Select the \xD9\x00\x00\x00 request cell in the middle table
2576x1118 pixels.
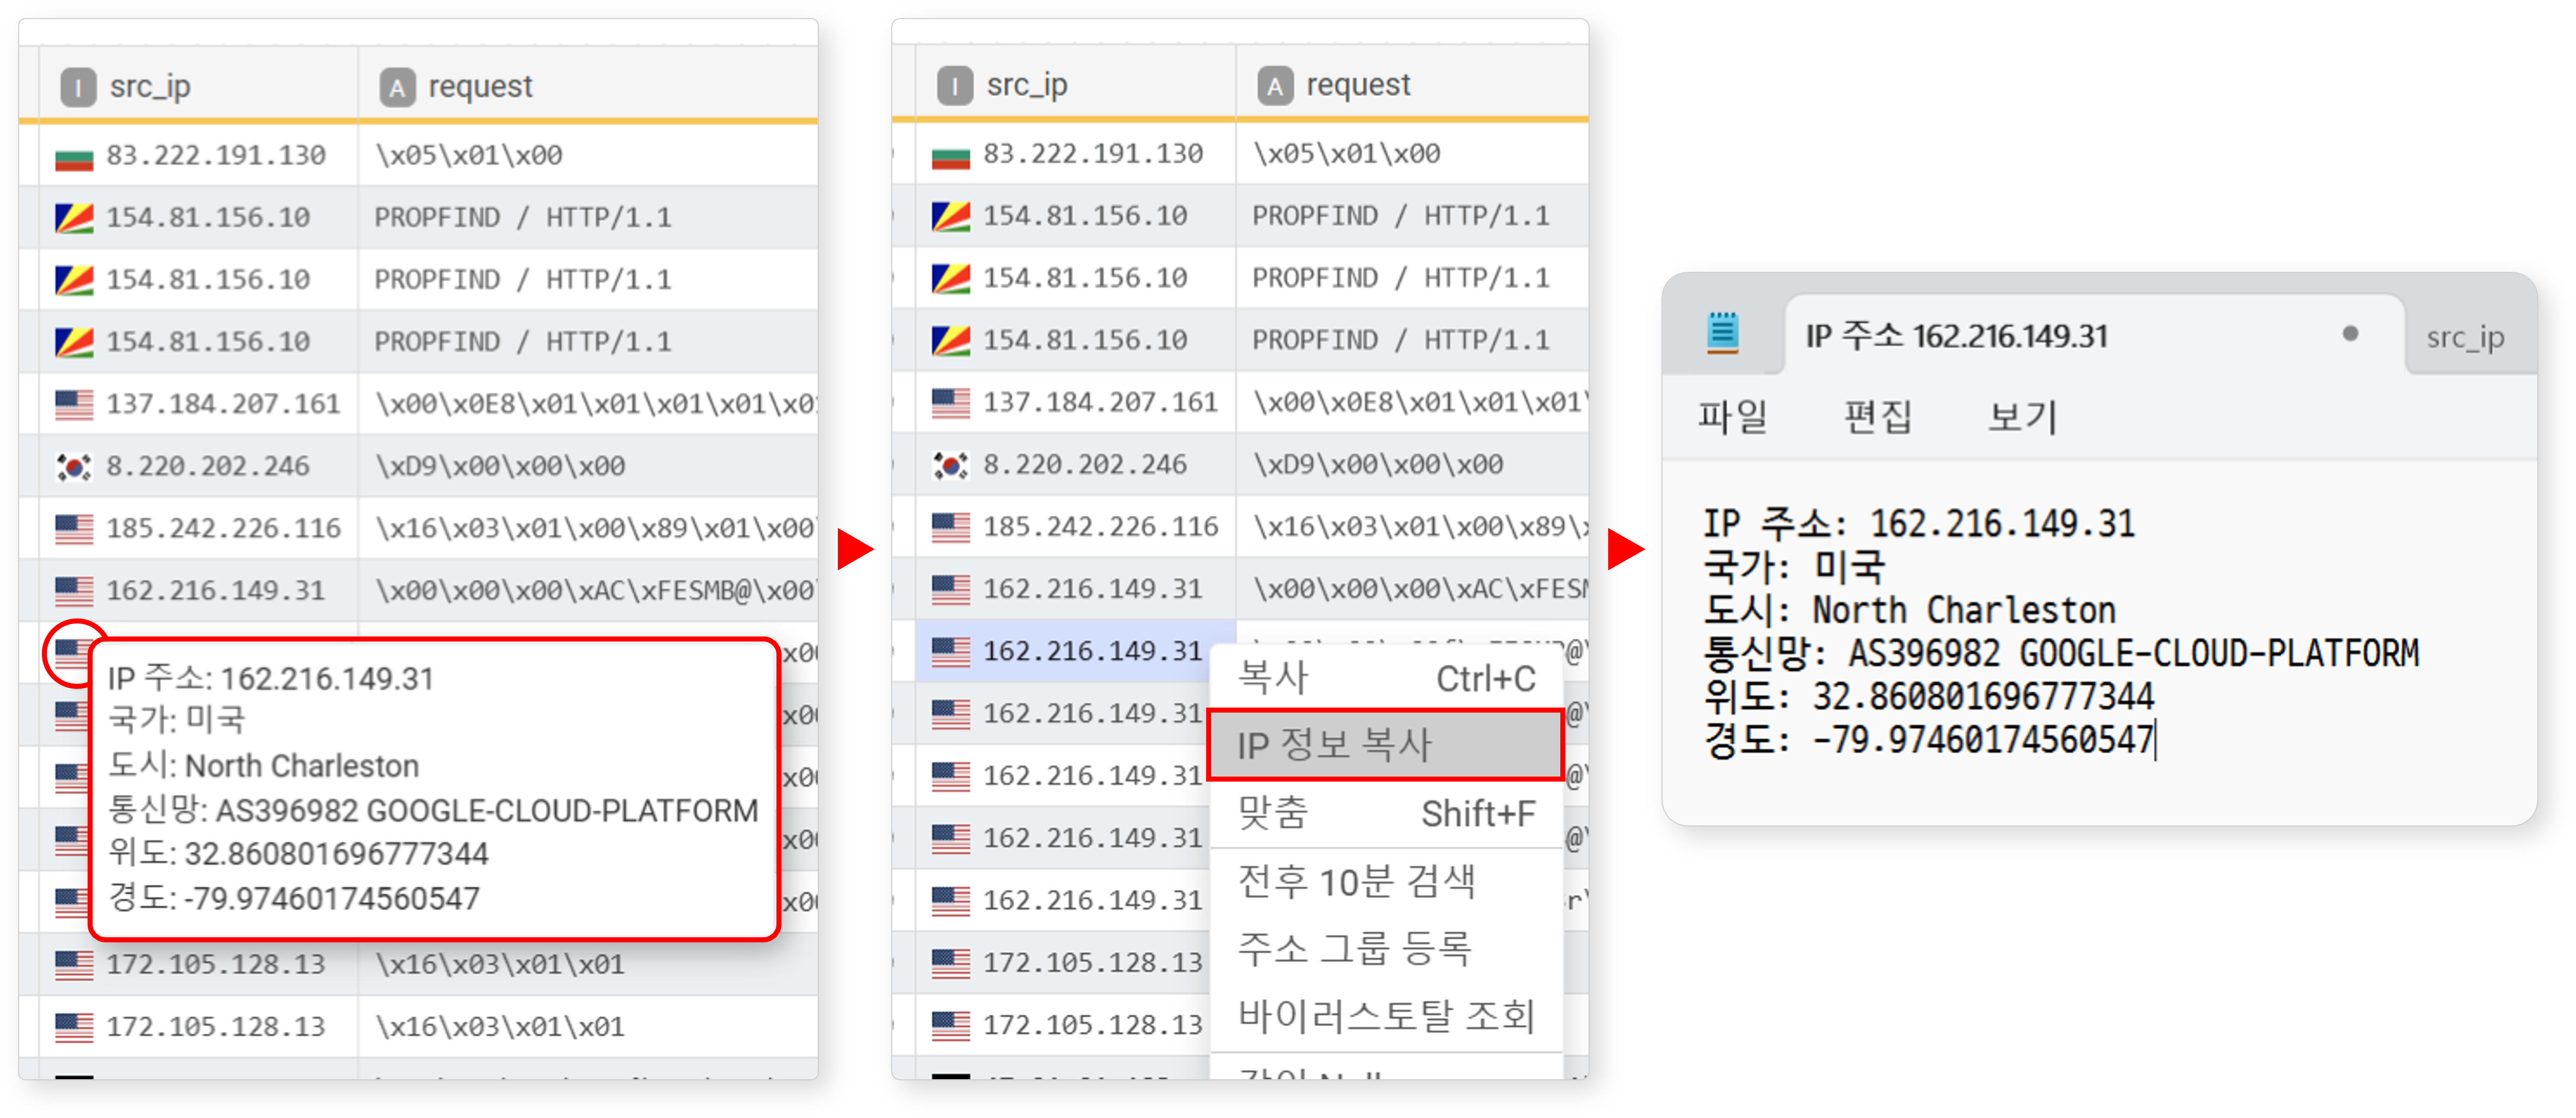1412,464
